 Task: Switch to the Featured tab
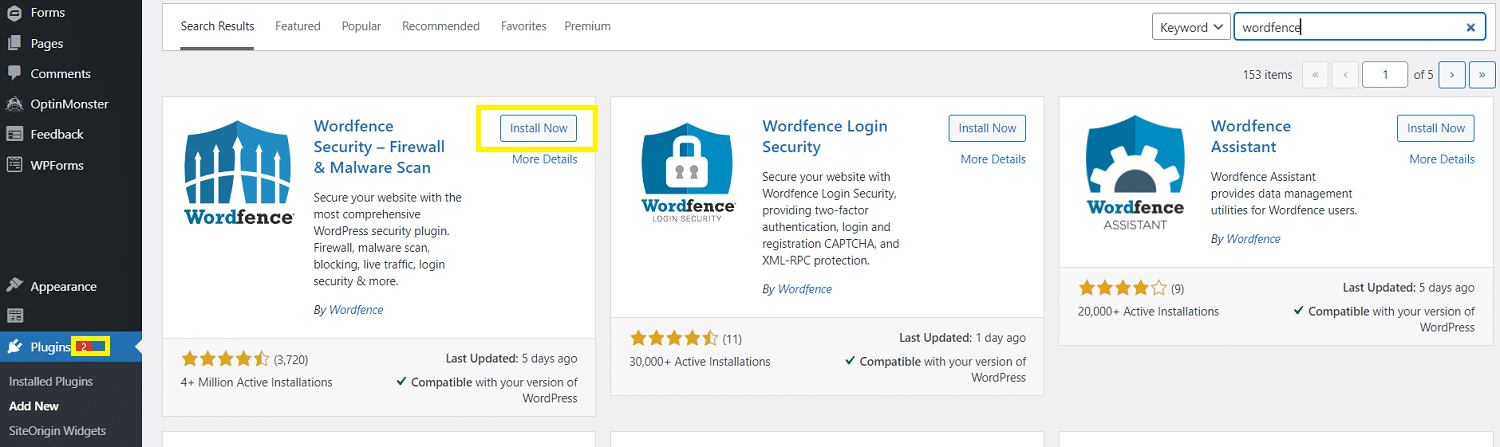pos(298,26)
